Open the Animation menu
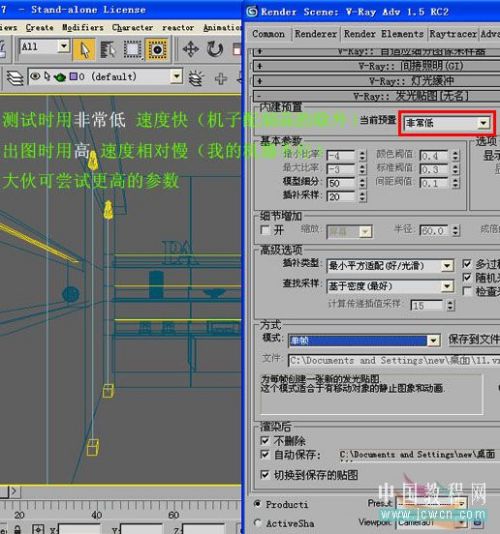The height and width of the screenshot is (534, 500). point(222,28)
